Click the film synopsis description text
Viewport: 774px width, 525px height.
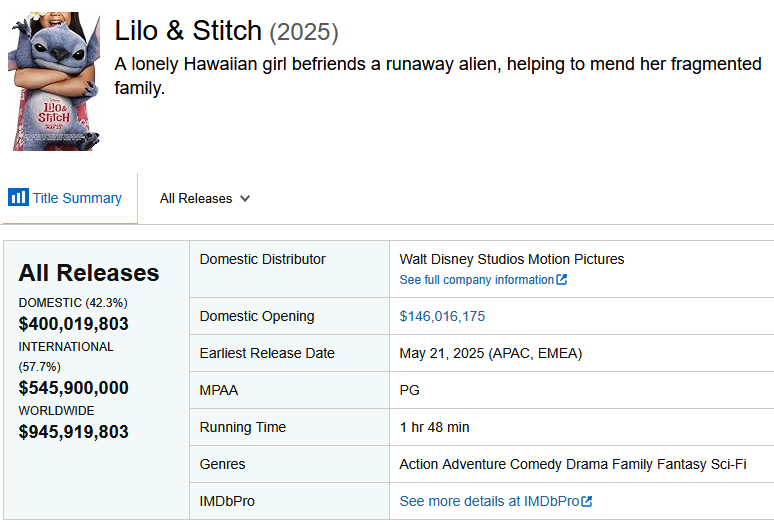(438, 76)
